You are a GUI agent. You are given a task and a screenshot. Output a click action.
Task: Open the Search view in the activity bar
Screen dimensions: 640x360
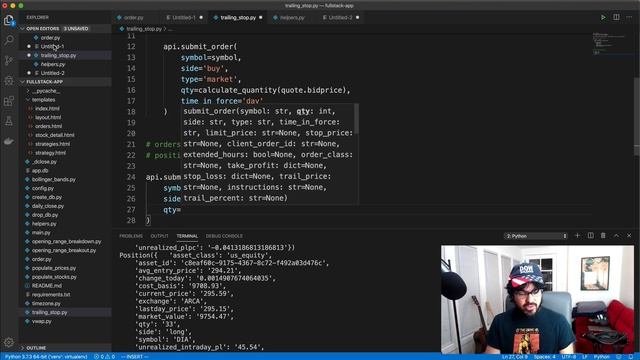(9, 40)
